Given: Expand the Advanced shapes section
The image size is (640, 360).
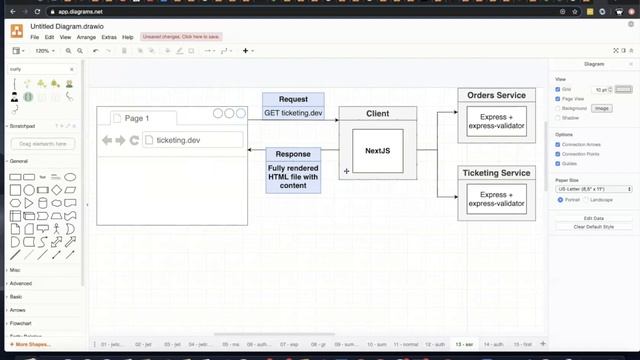Looking at the screenshot, I should point(20,283).
